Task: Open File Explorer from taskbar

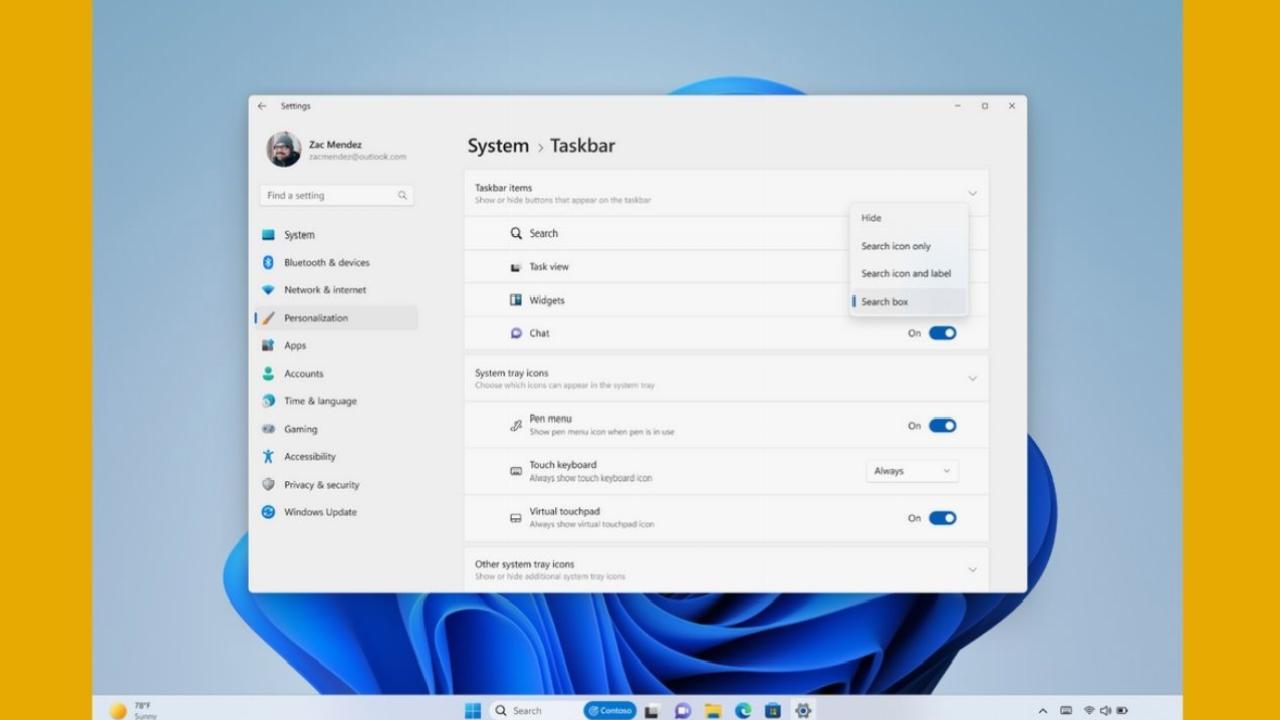Action: pyautogui.click(x=712, y=710)
